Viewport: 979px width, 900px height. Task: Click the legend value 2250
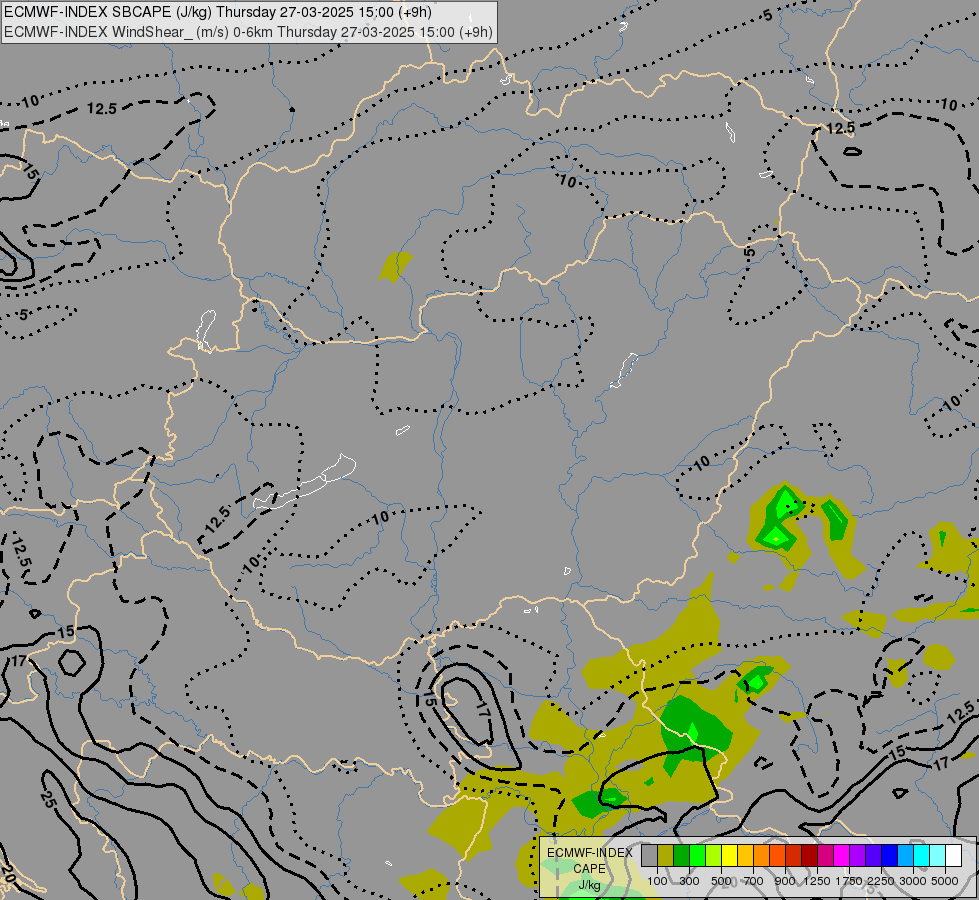pos(881,881)
